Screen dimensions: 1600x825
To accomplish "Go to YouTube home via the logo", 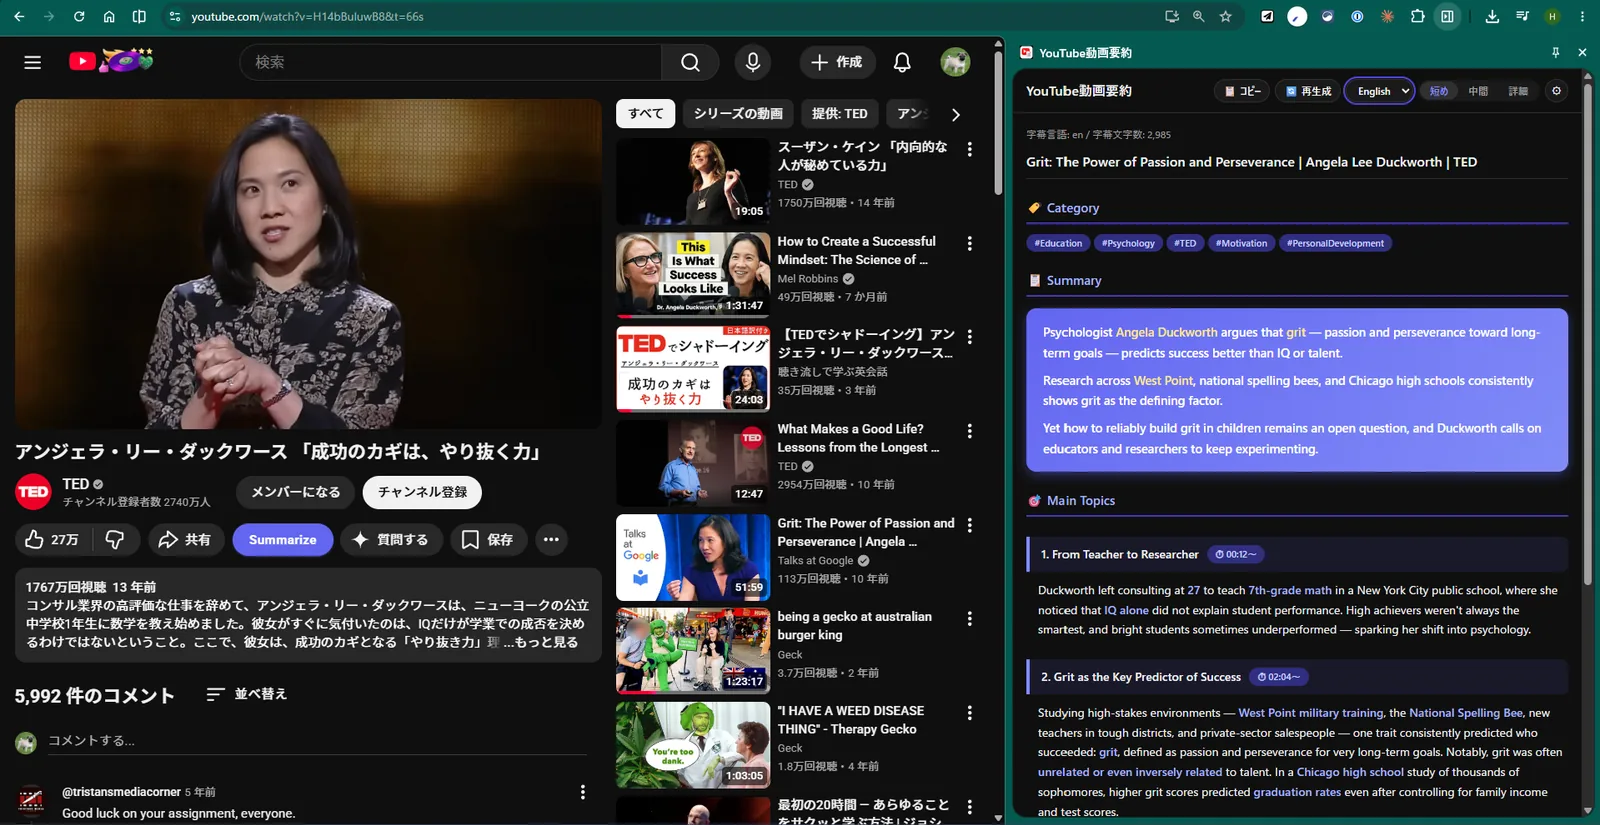I will tap(110, 61).
